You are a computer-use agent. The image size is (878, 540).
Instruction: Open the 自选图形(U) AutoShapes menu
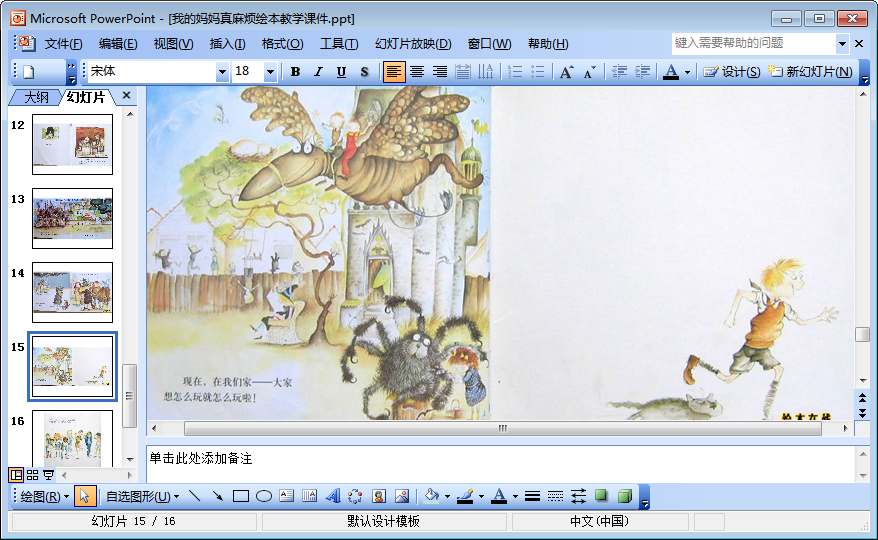coord(142,496)
